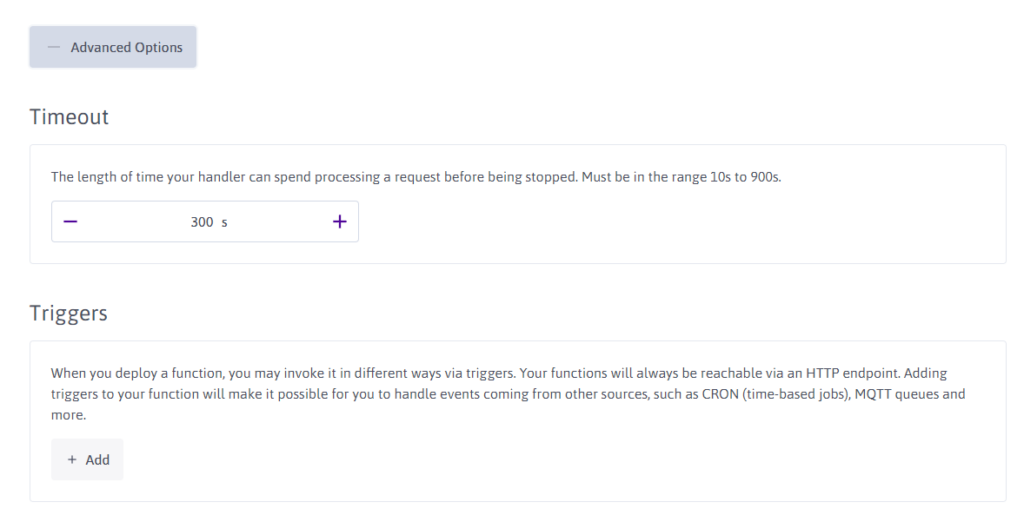Collapse the Advanced Options section
This screenshot has width=1024, height=522.
click(x=113, y=47)
